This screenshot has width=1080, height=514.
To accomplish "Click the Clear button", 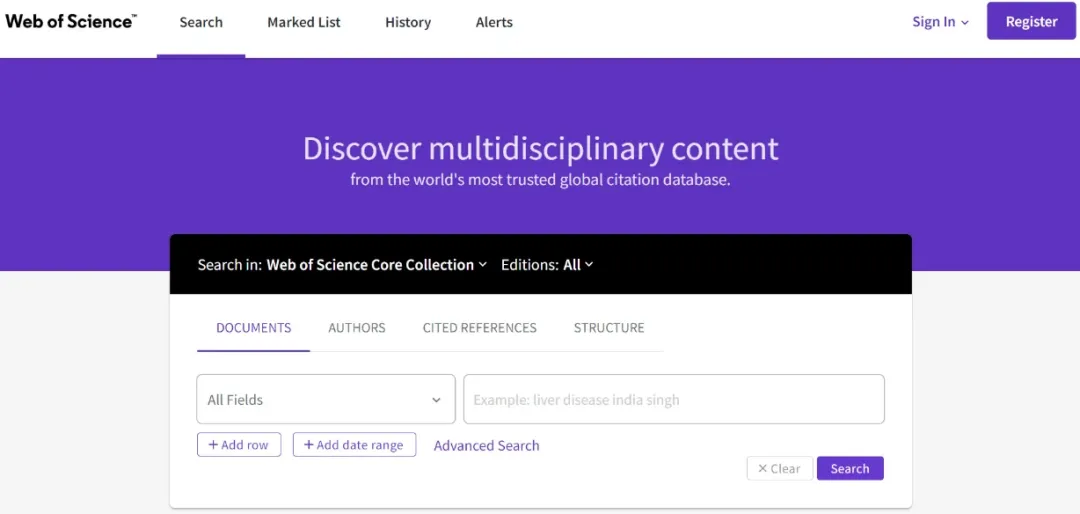I will tap(779, 469).
